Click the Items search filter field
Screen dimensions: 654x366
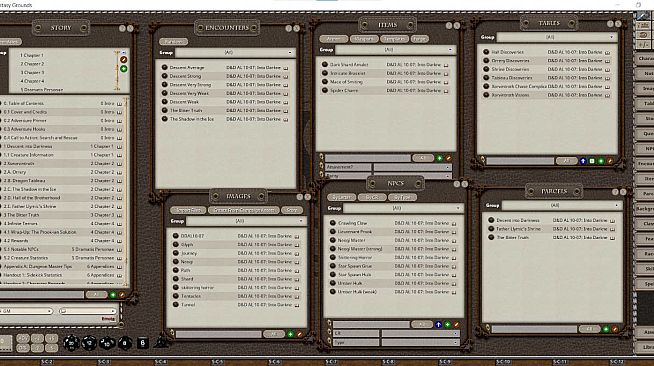pos(367,158)
